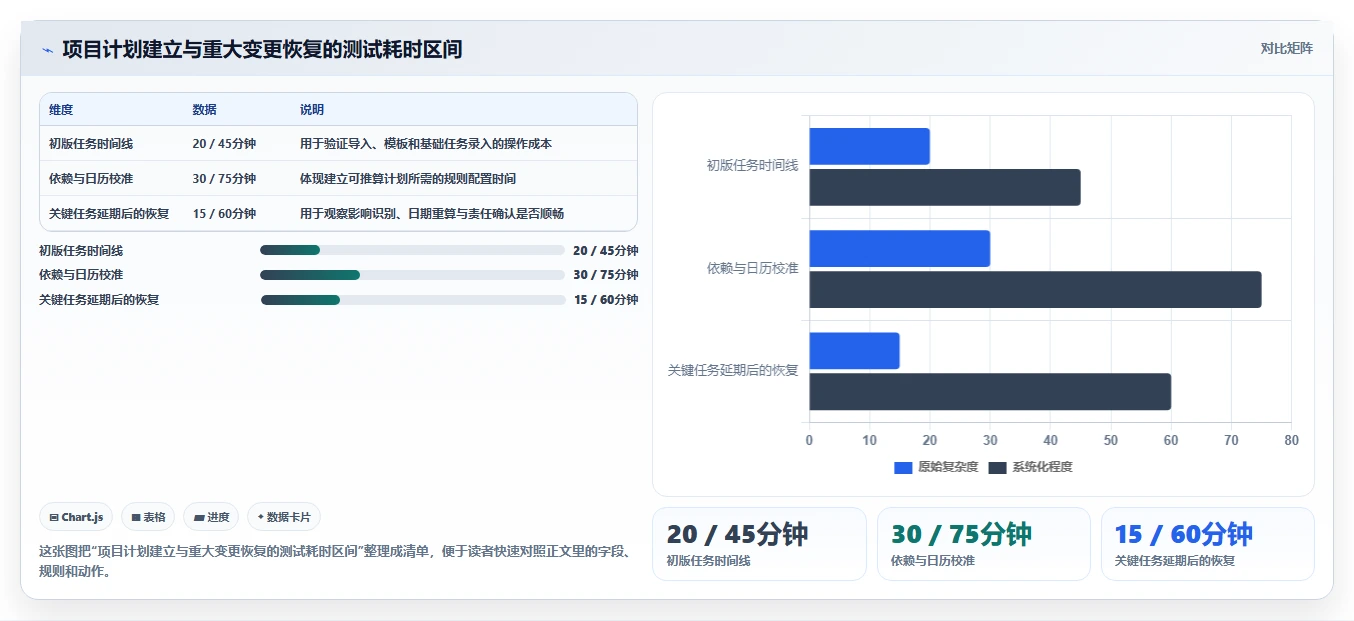Click the page title 项目计划建立与重大变更恢复的测试耗时区间
The image size is (1354, 621).
point(262,49)
